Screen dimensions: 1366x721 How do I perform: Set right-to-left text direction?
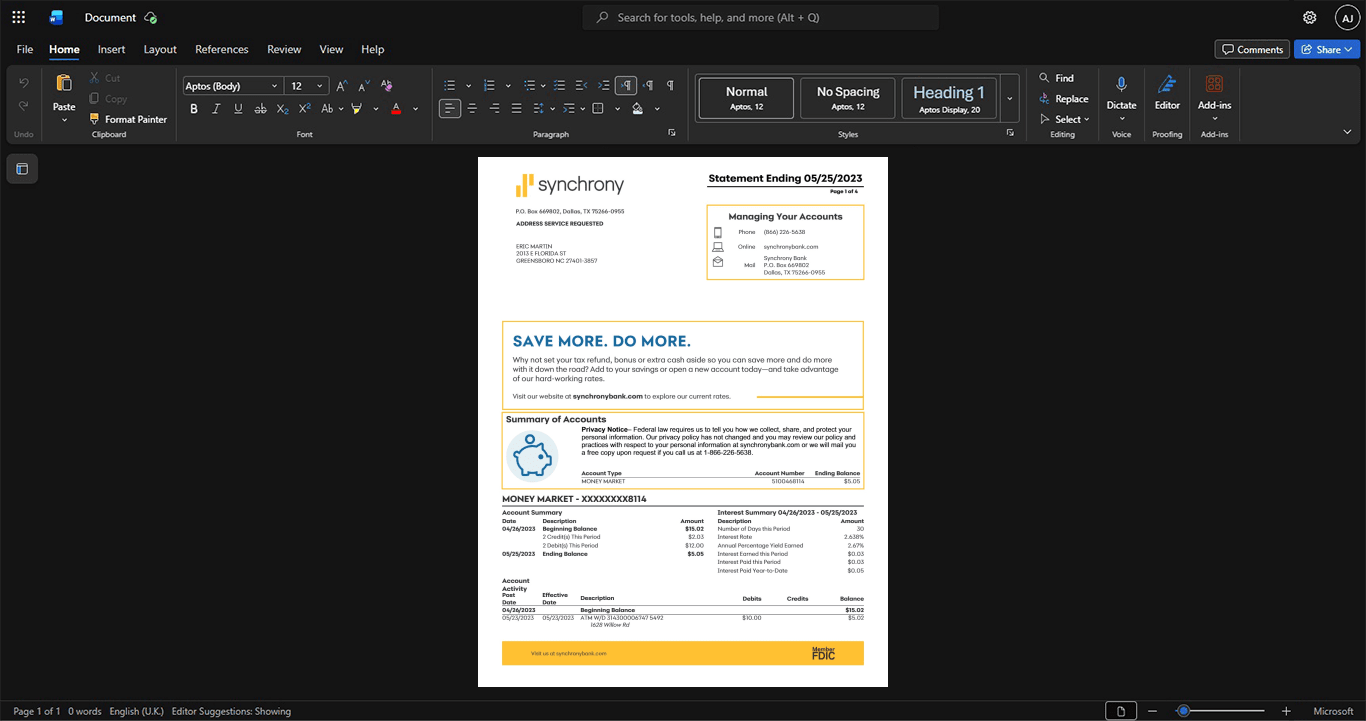pos(648,86)
